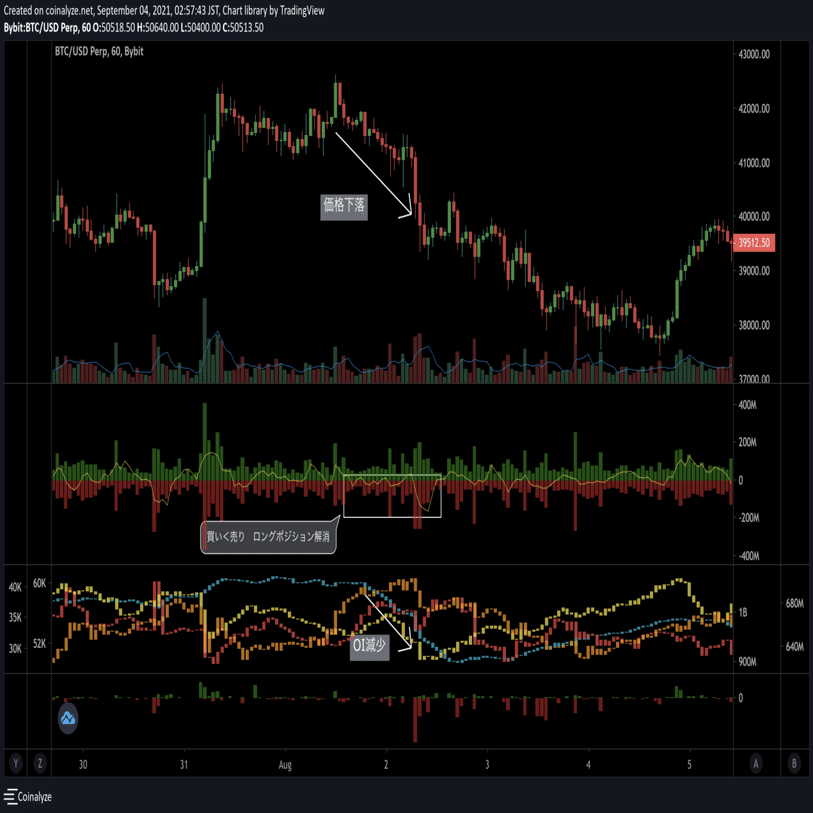The image size is (813, 813).
Task: Click the Coinalyze brand name in footer
Action: click(x=35, y=796)
